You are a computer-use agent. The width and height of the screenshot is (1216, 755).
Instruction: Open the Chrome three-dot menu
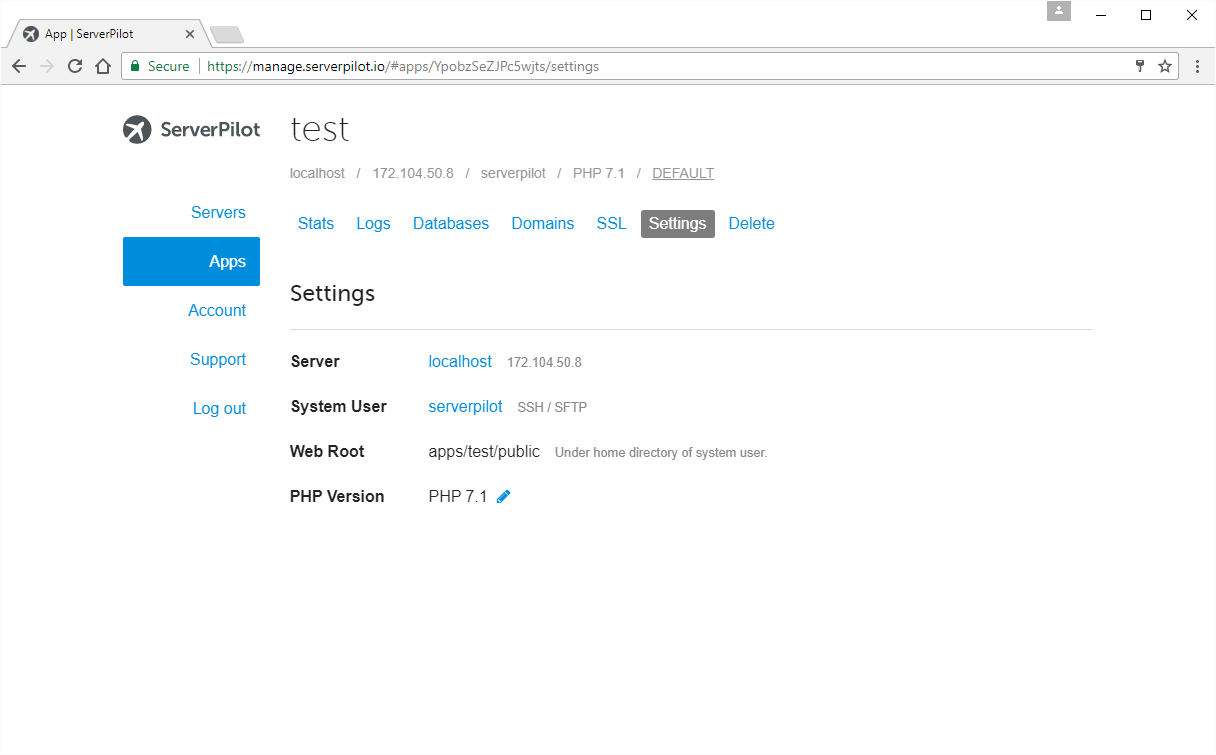pos(1197,66)
